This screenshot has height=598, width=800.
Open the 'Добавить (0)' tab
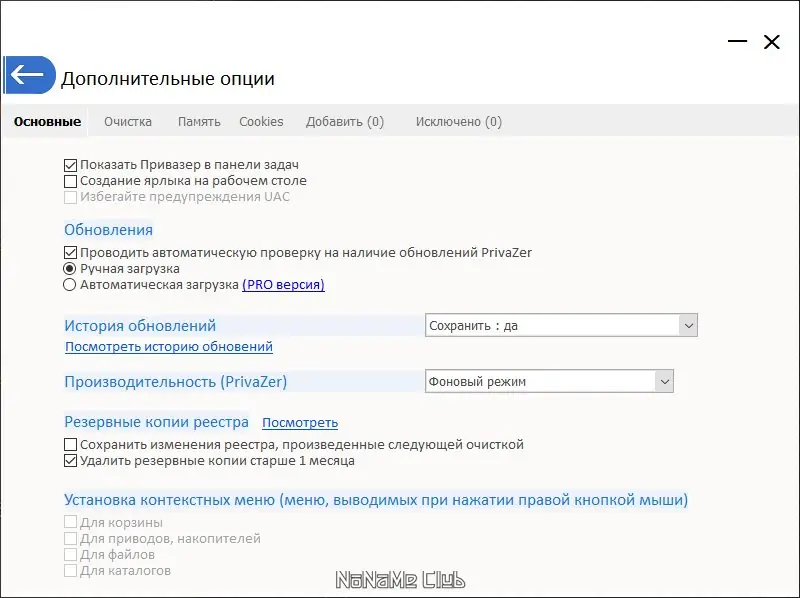pos(345,122)
